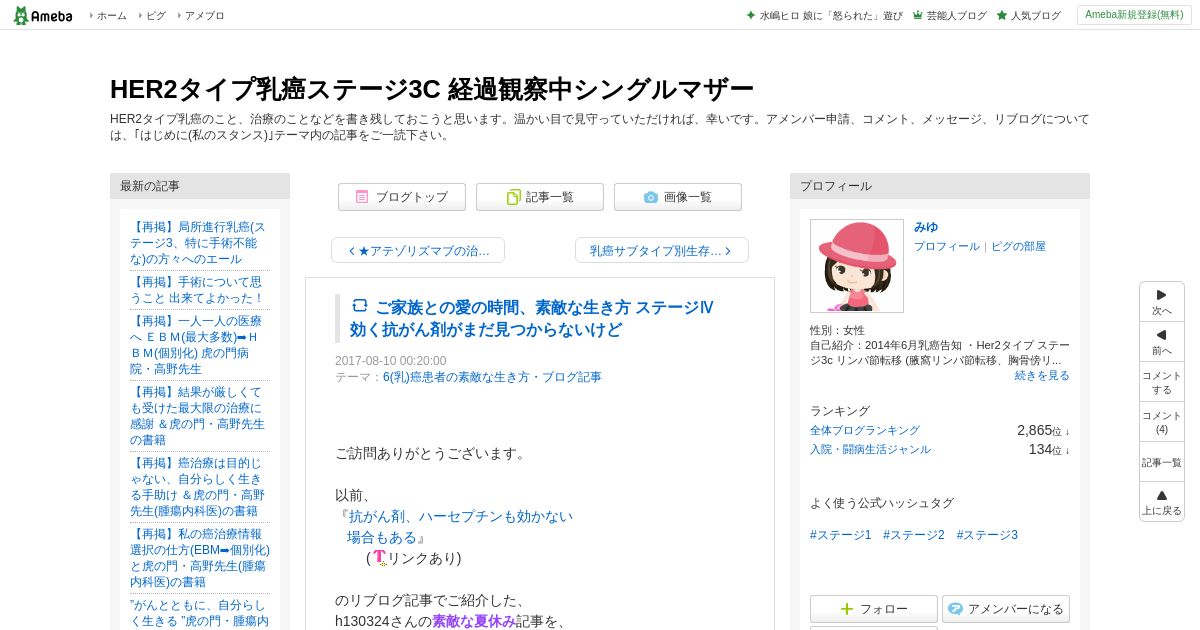Open sidebar post 私の癌治療情報選択の仕方

pos(200,558)
